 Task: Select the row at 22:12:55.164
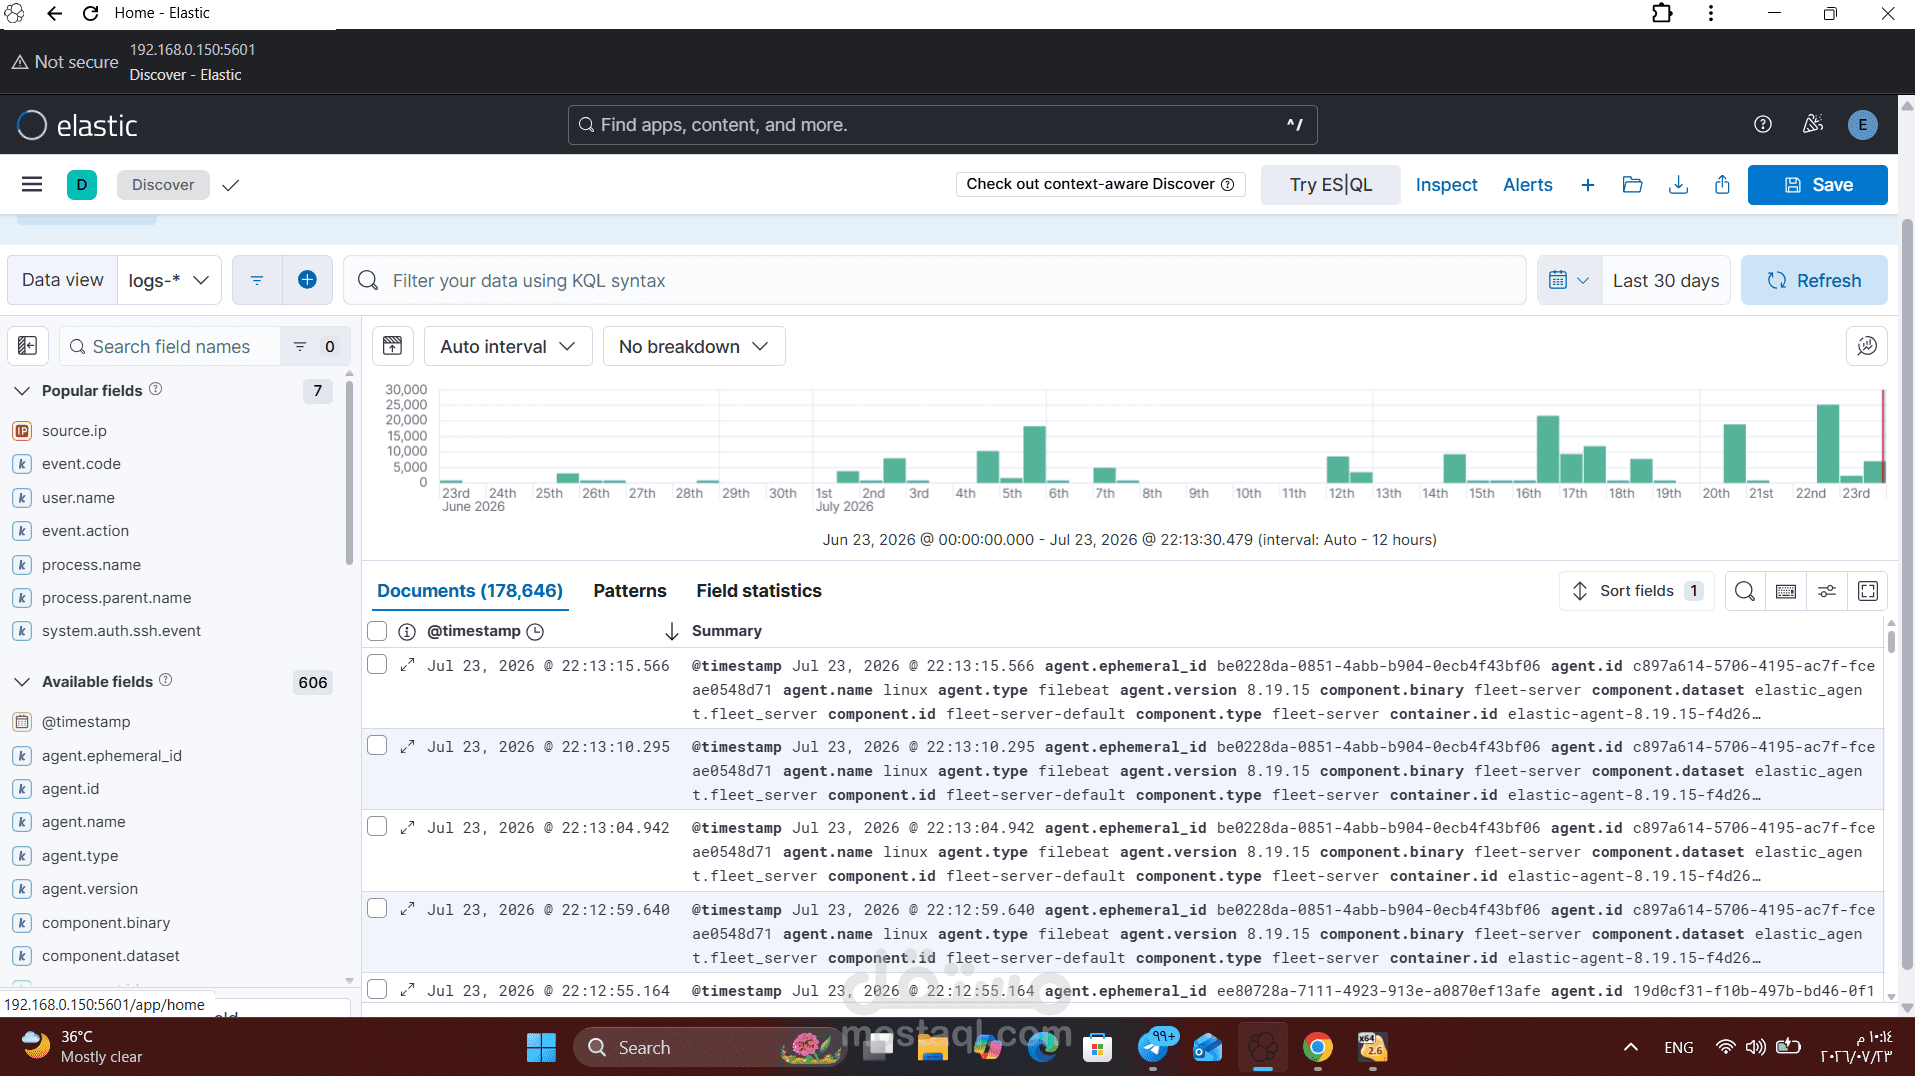(377, 989)
